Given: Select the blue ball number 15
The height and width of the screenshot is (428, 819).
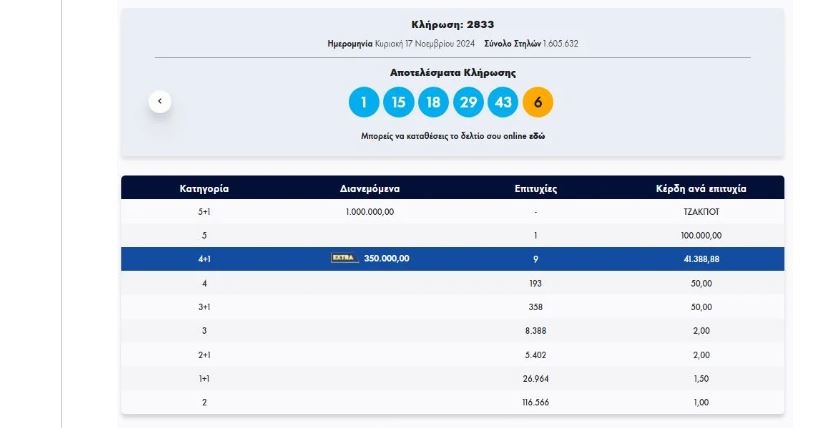Looking at the screenshot, I should (x=398, y=102).
